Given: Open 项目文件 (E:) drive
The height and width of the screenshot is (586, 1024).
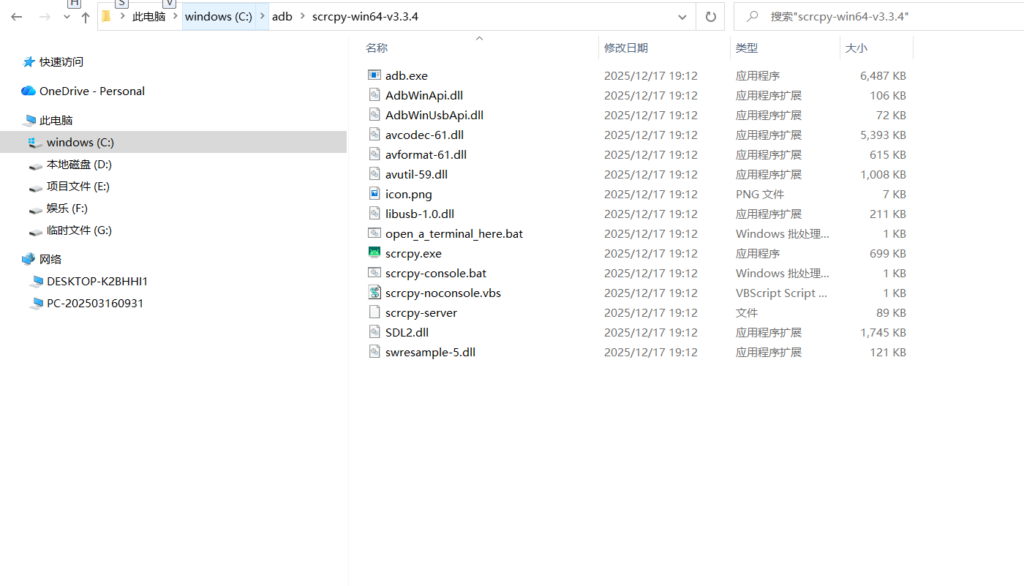Looking at the screenshot, I should (78, 186).
